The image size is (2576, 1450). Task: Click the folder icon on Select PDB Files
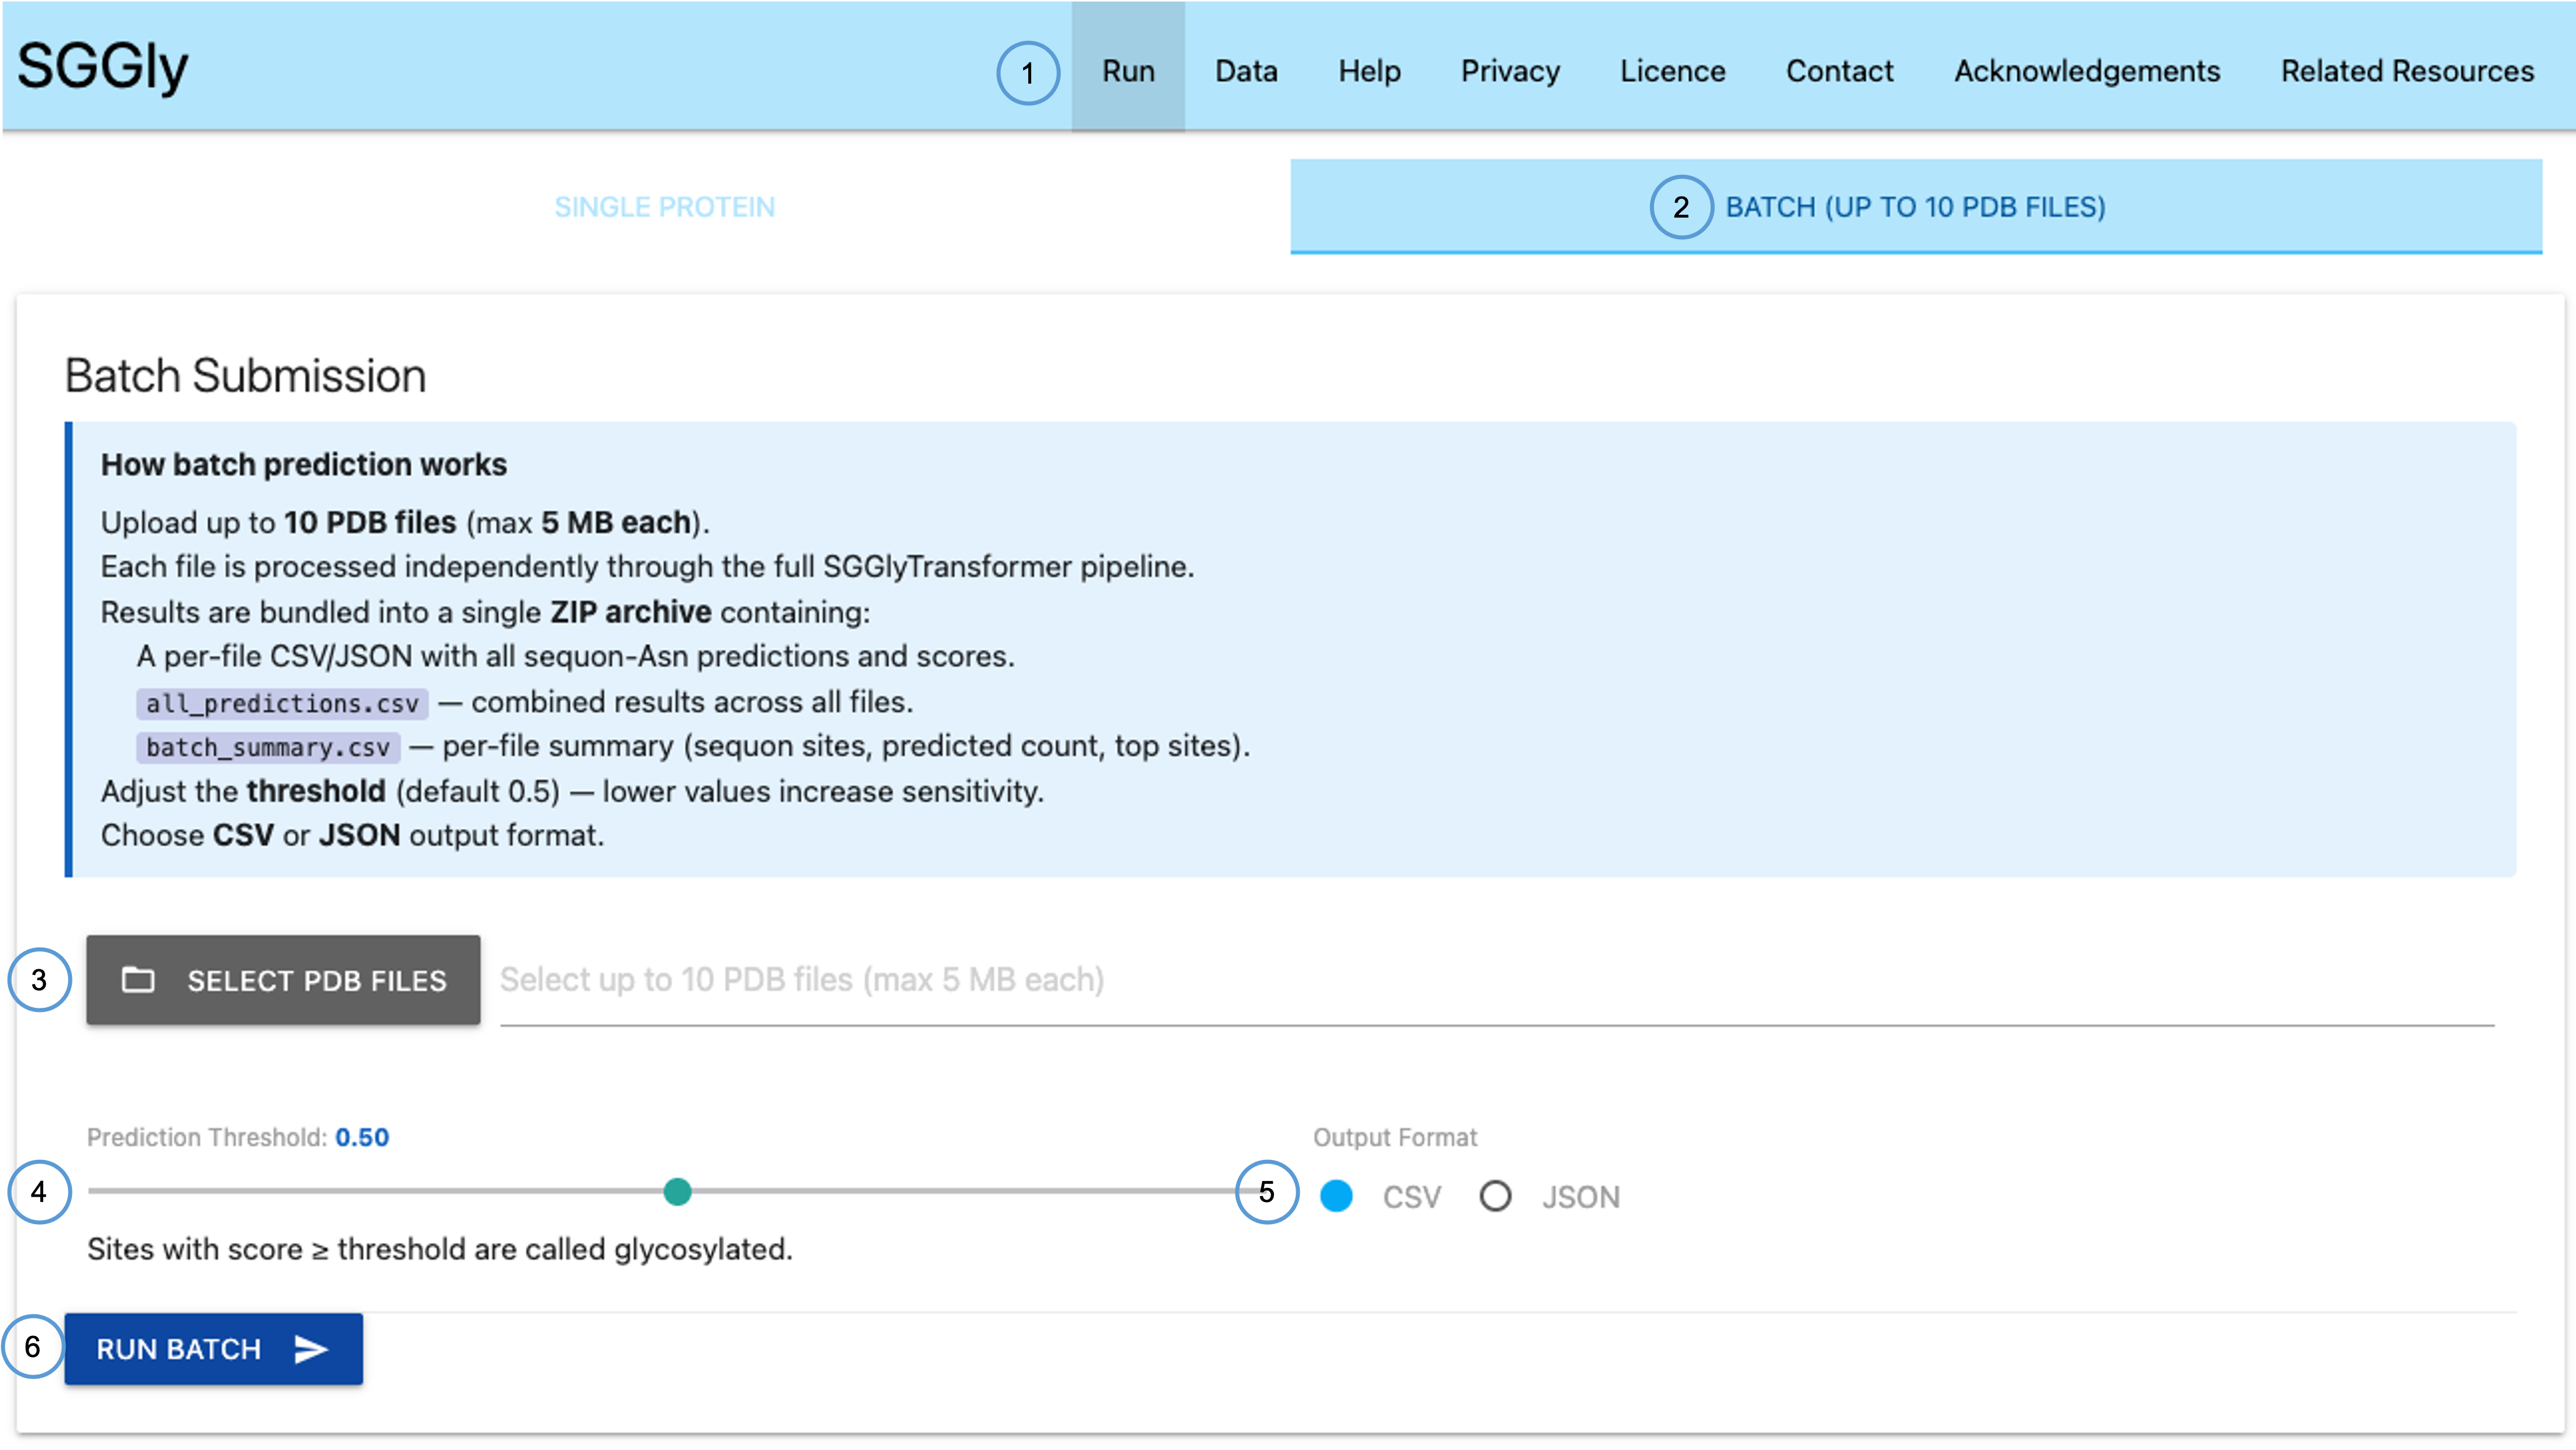[x=138, y=980]
